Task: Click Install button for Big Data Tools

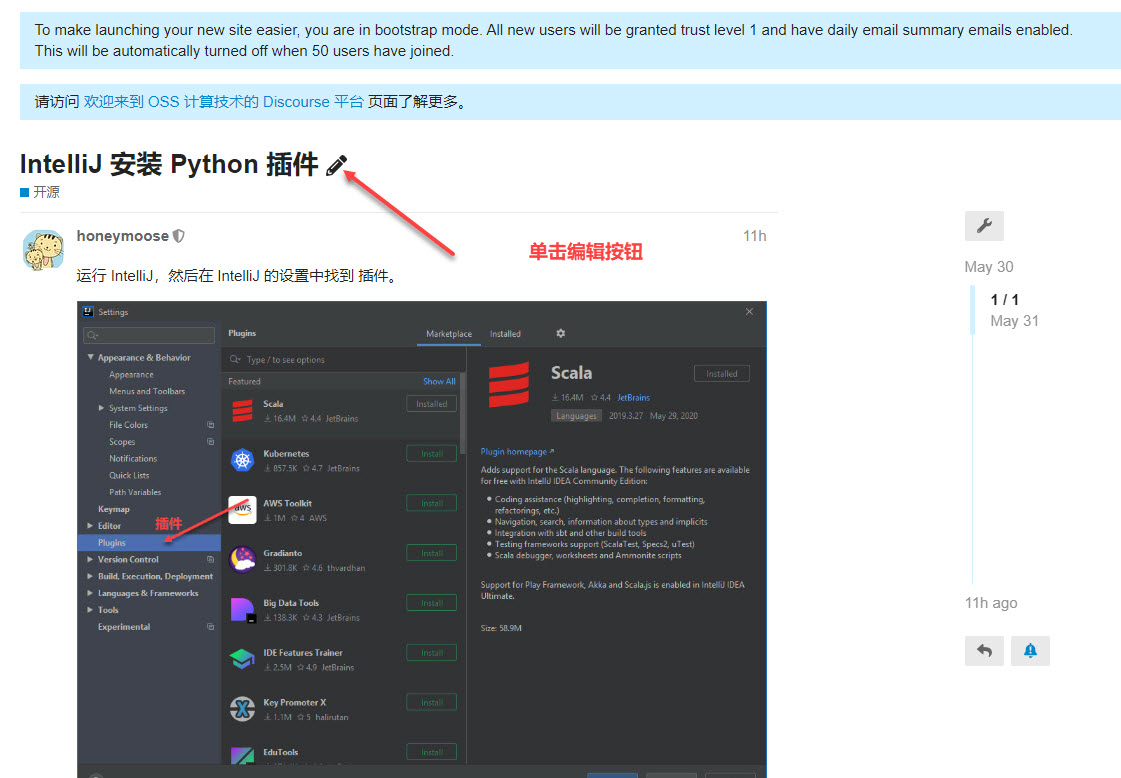Action: 432,603
